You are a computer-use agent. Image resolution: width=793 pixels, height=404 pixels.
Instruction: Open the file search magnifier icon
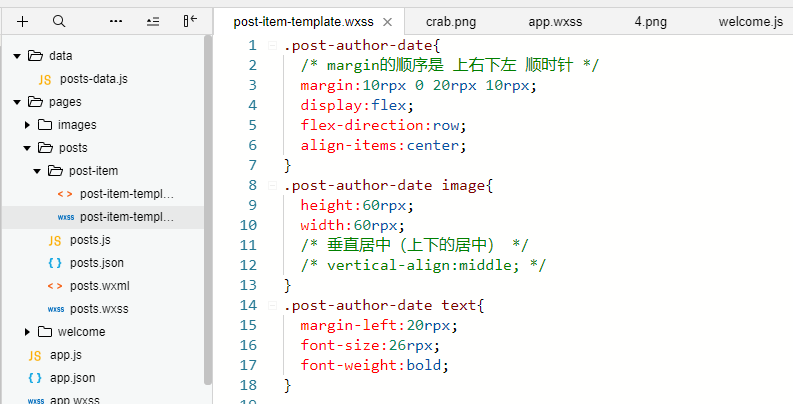tap(59, 21)
